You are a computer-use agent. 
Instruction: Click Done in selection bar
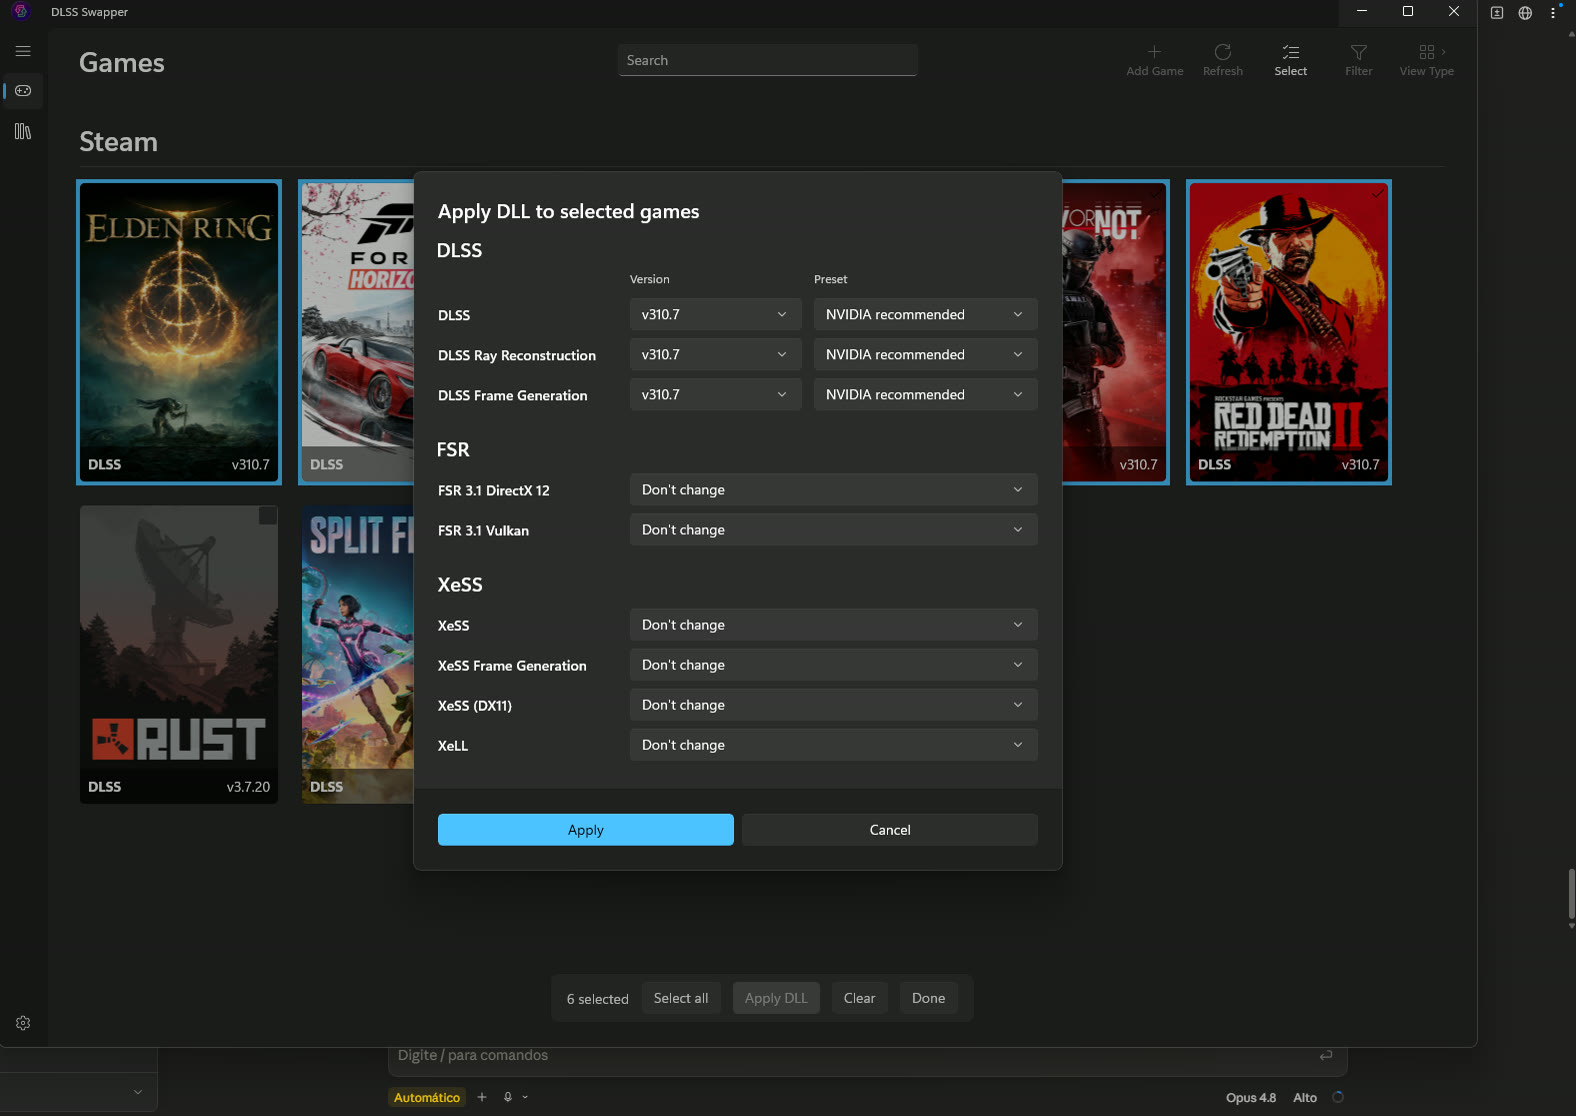point(928,998)
